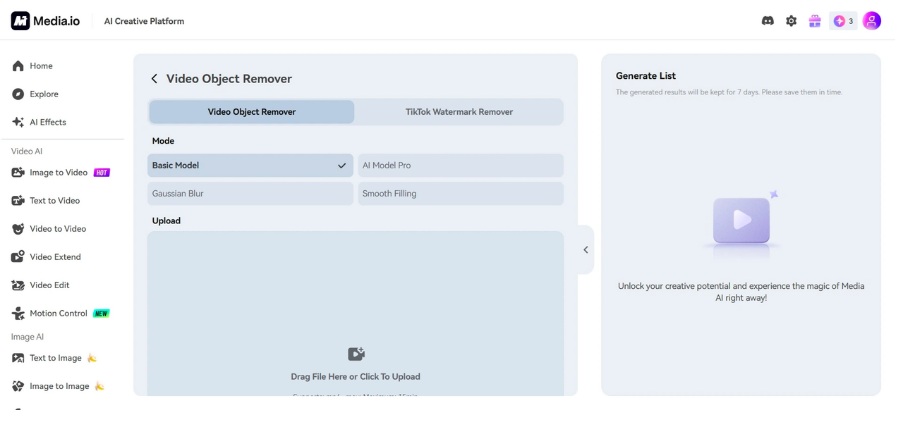899x437 pixels.
Task: Click the Image AI section label
Action: [x=27, y=337]
